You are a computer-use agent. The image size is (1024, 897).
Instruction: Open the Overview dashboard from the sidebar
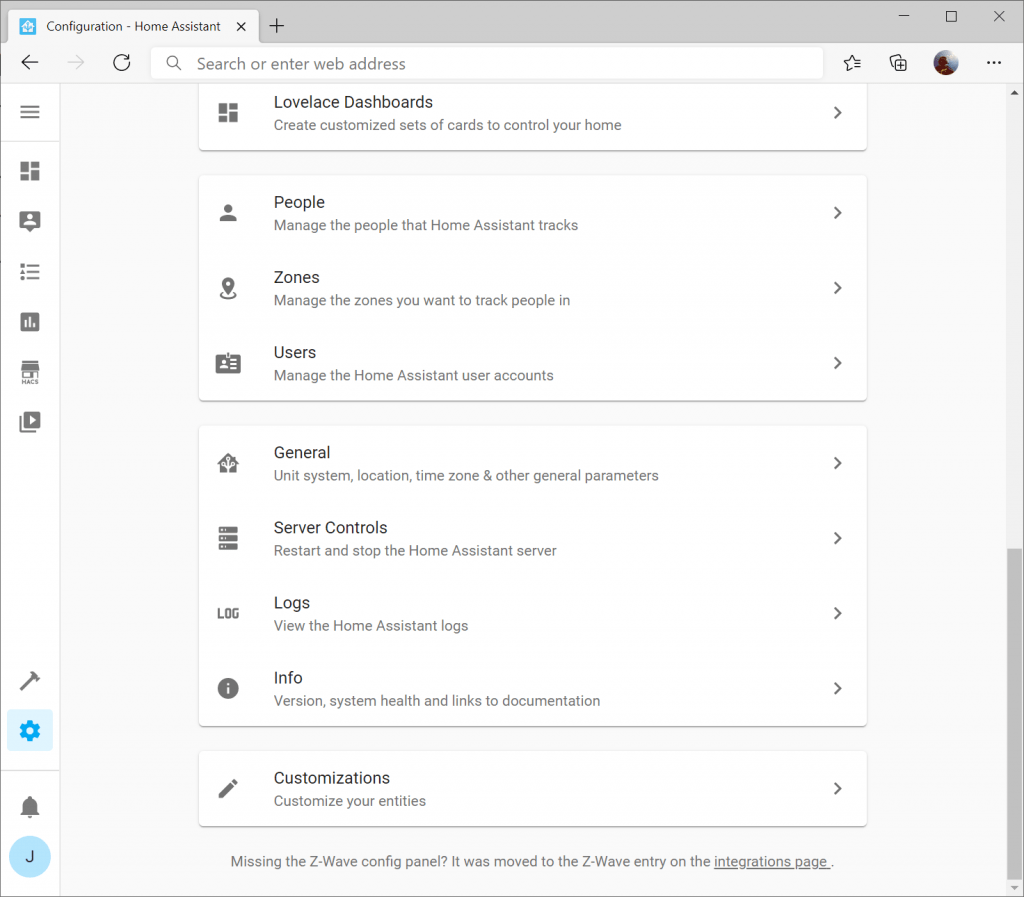point(30,171)
